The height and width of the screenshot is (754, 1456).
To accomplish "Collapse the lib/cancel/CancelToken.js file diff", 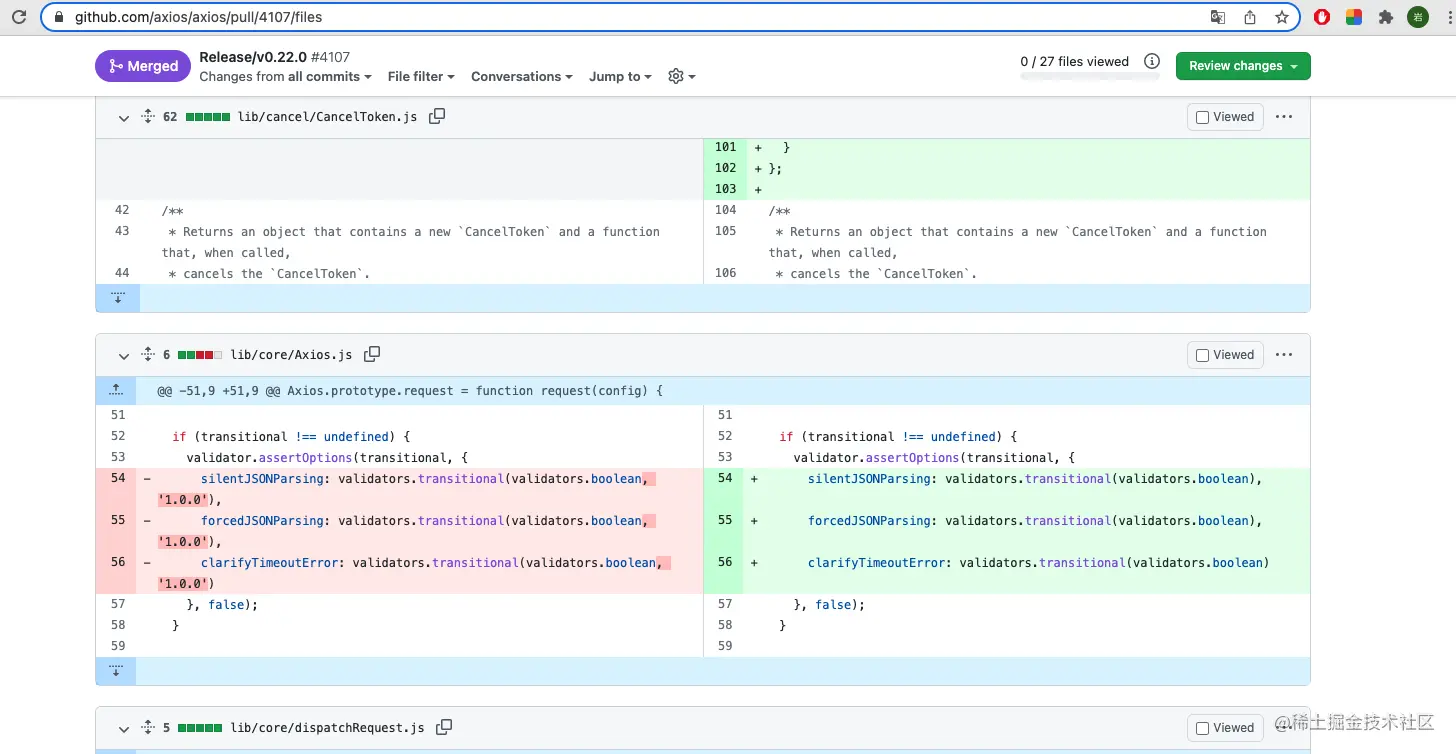I will click(124, 117).
